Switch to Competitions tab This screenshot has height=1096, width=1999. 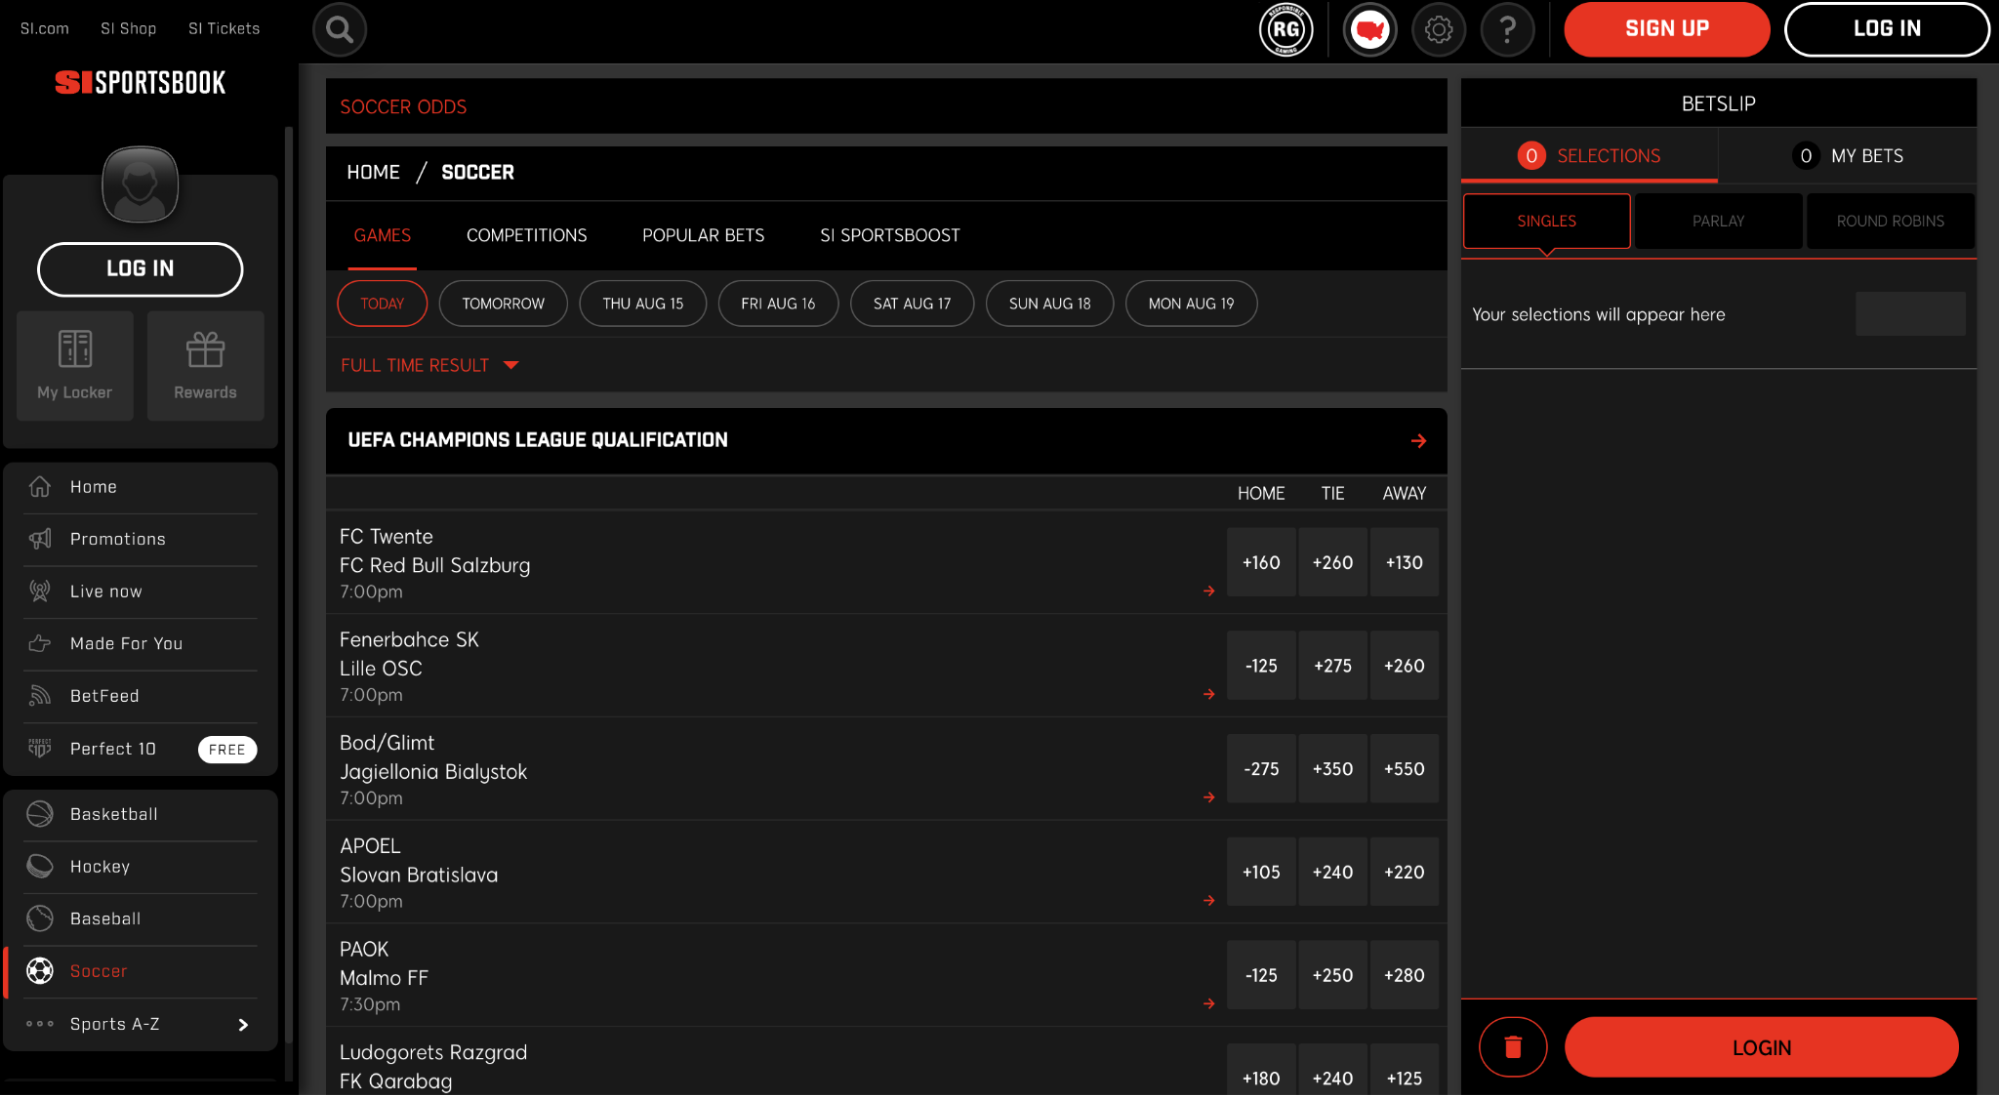point(527,235)
